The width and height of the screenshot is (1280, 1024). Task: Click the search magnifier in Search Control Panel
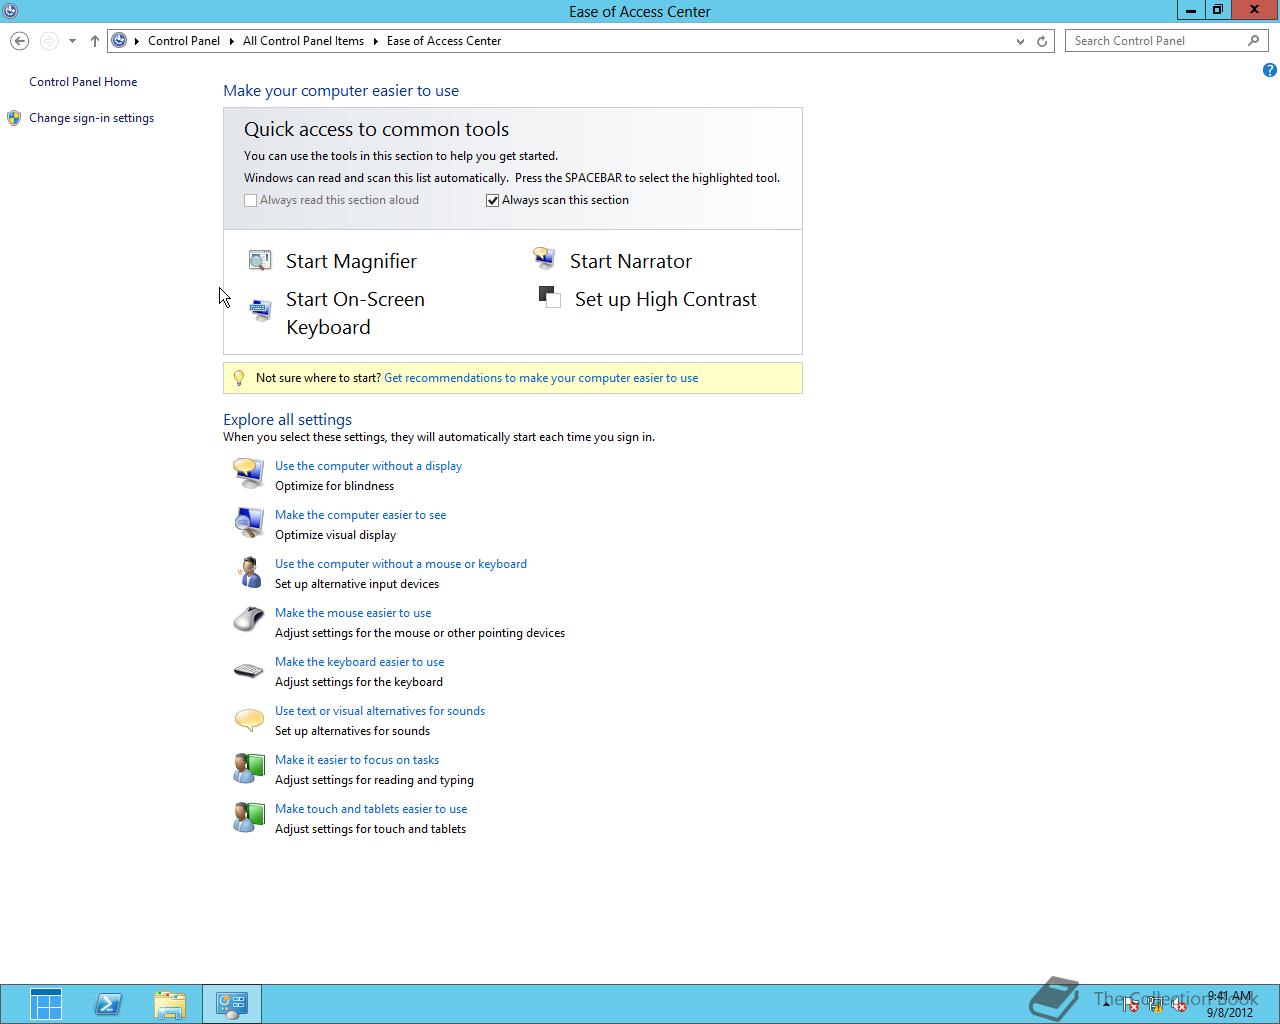[1253, 41]
